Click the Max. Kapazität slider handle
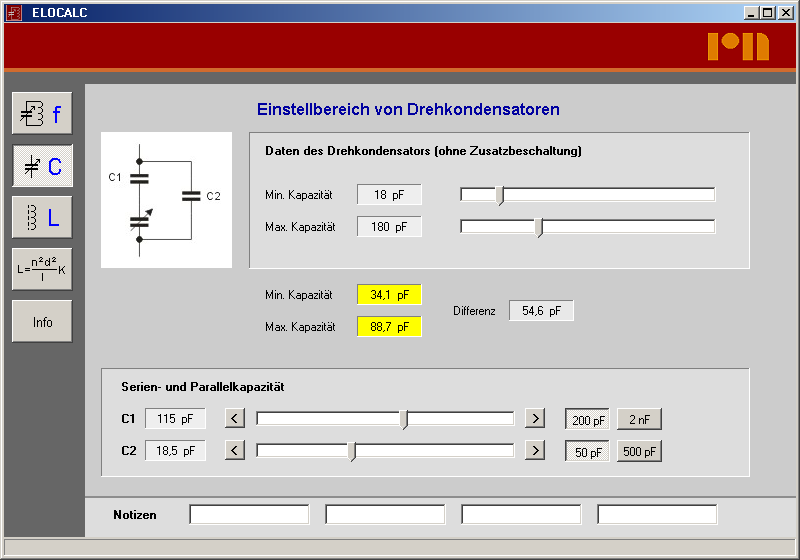Image resolution: width=800 pixels, height=560 pixels. pos(540,228)
